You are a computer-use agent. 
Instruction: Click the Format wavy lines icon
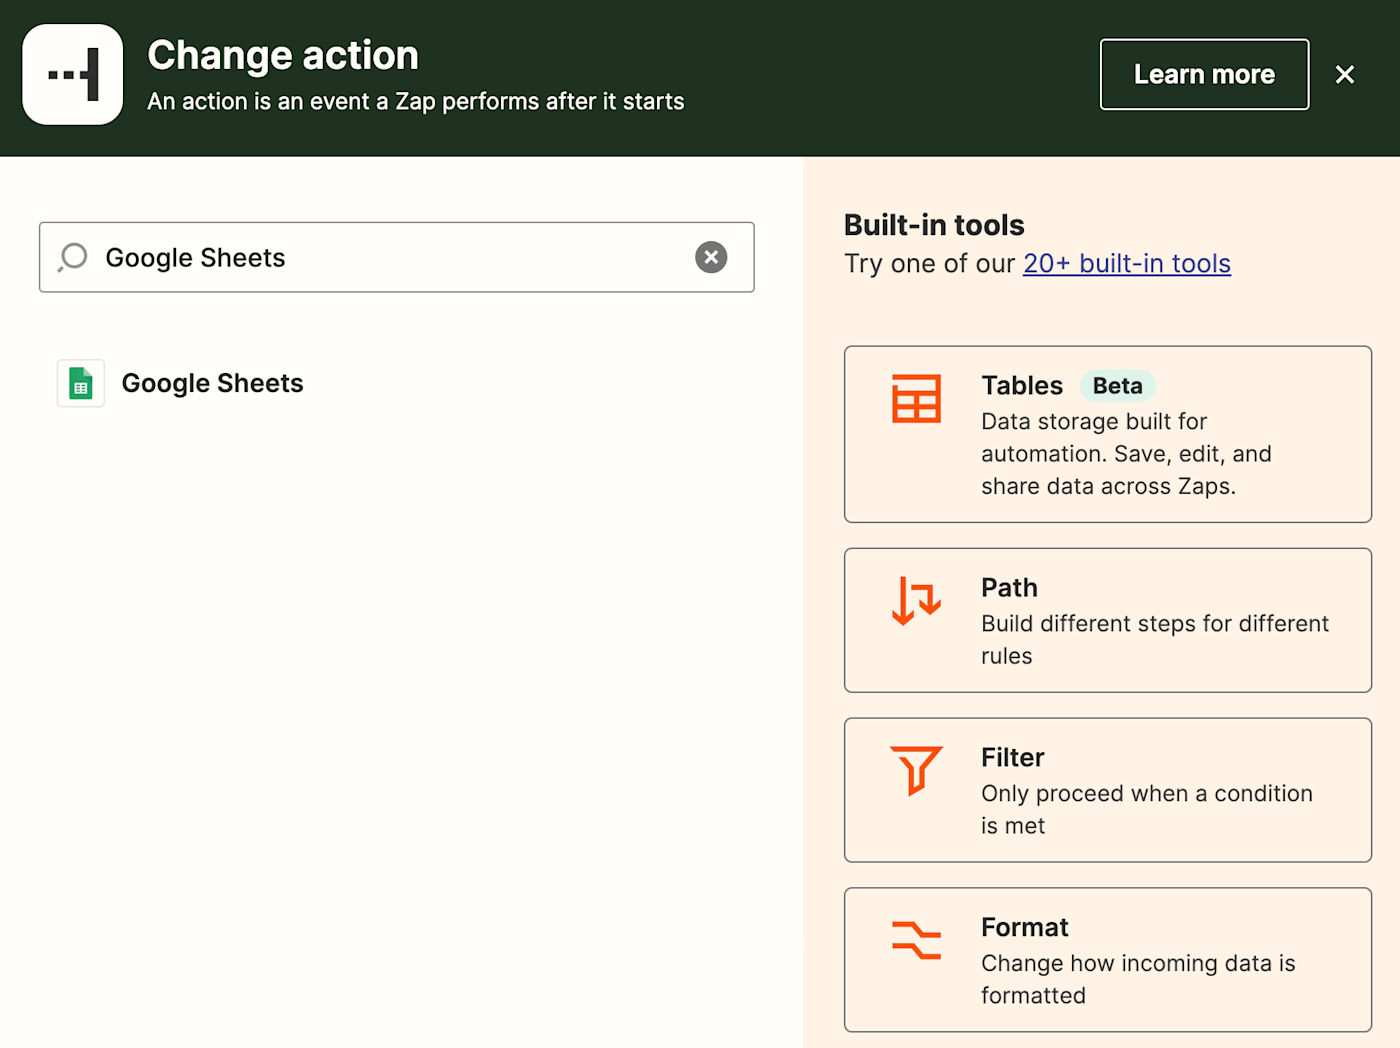tap(916, 940)
